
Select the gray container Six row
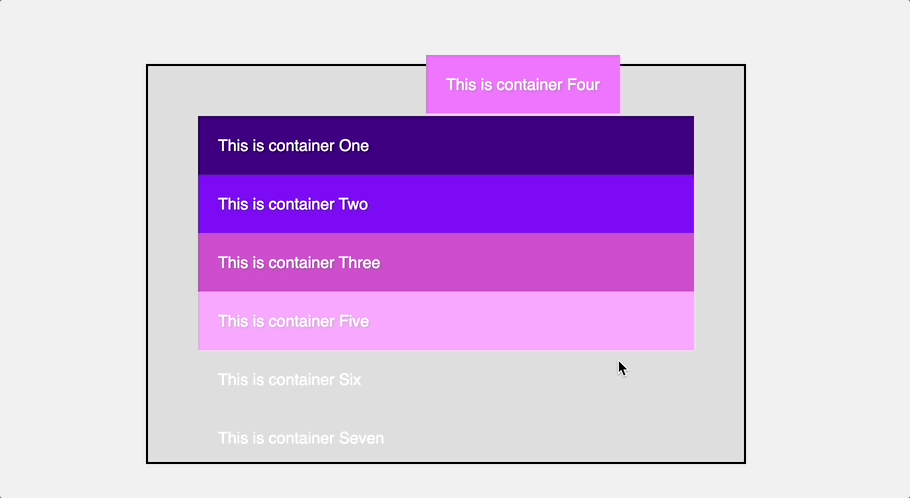click(x=445, y=380)
